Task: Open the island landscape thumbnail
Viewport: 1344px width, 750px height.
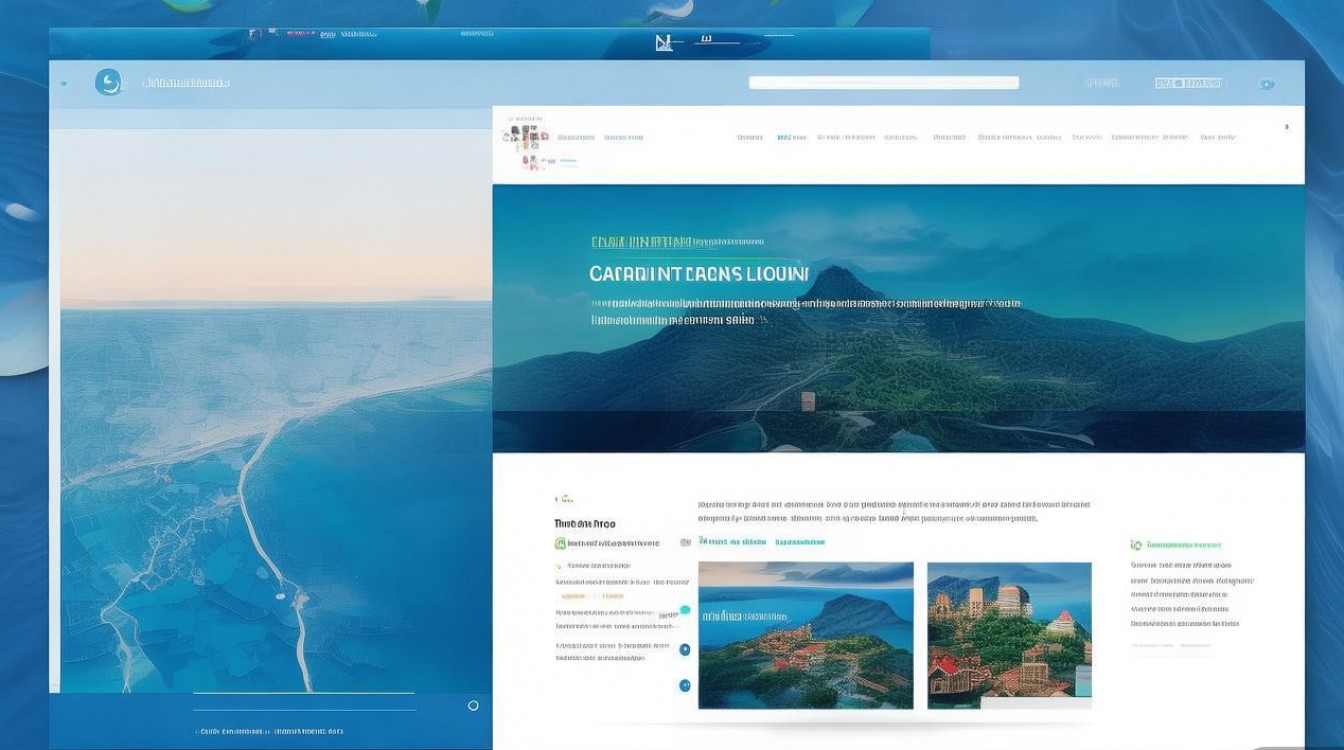Action: pos(806,635)
